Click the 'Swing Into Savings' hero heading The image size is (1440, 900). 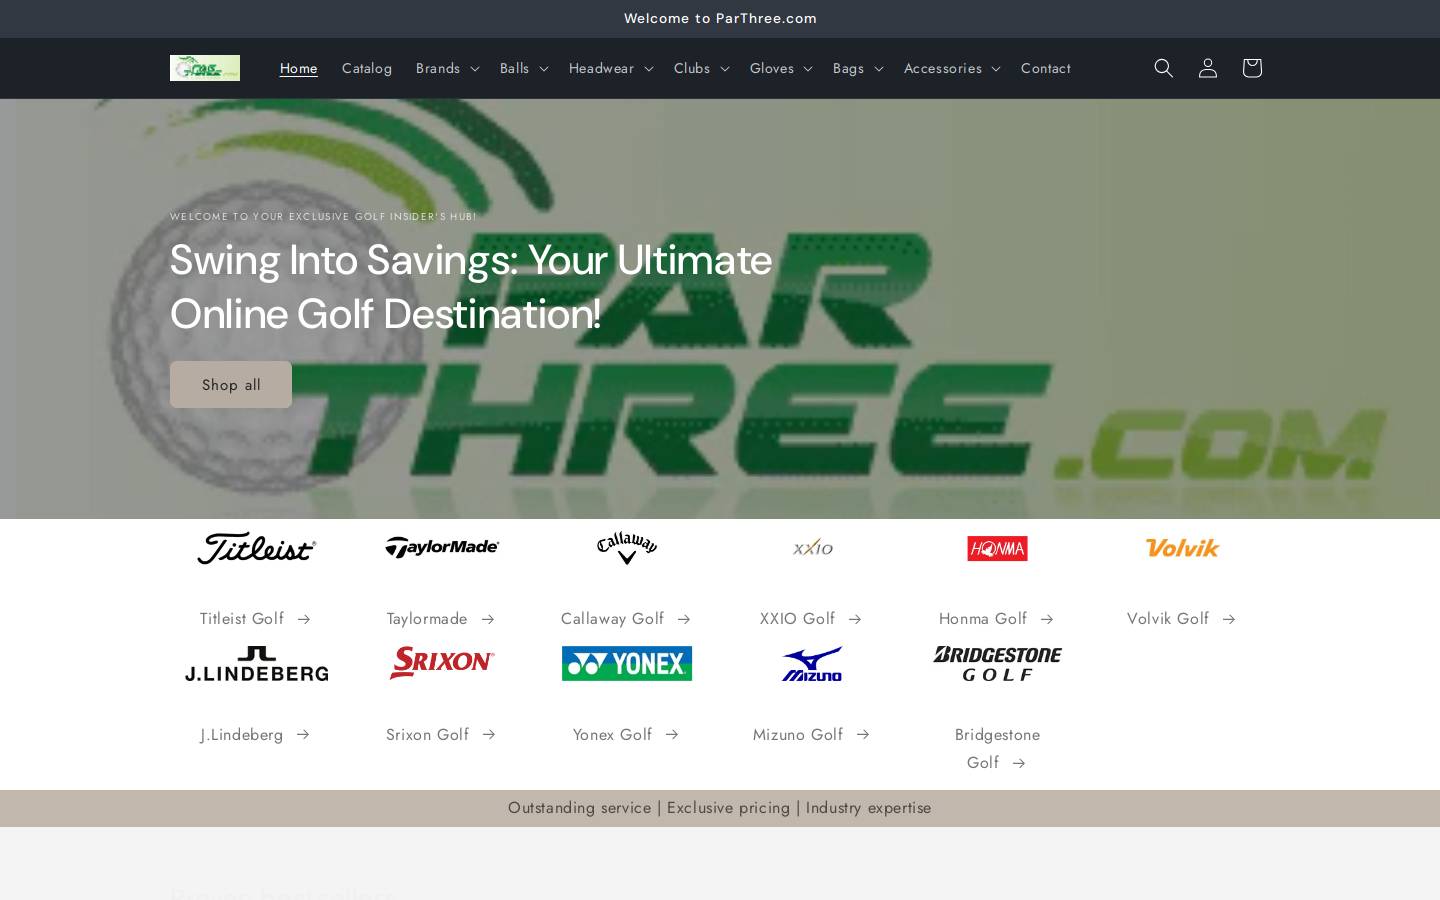pyautogui.click(x=471, y=287)
